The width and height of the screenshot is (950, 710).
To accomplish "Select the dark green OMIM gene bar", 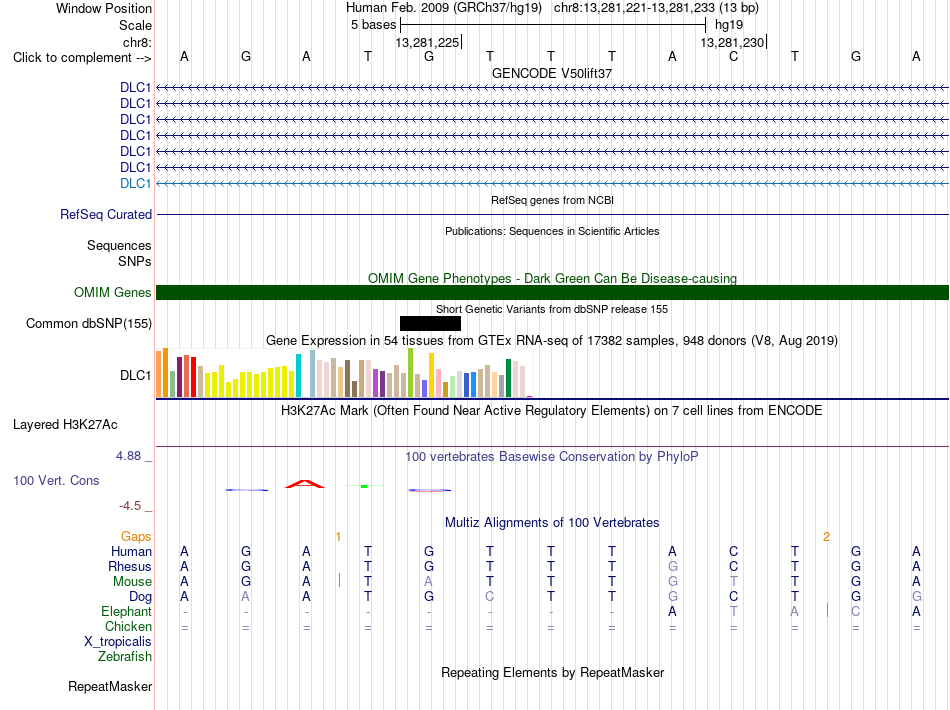I will pos(552,293).
